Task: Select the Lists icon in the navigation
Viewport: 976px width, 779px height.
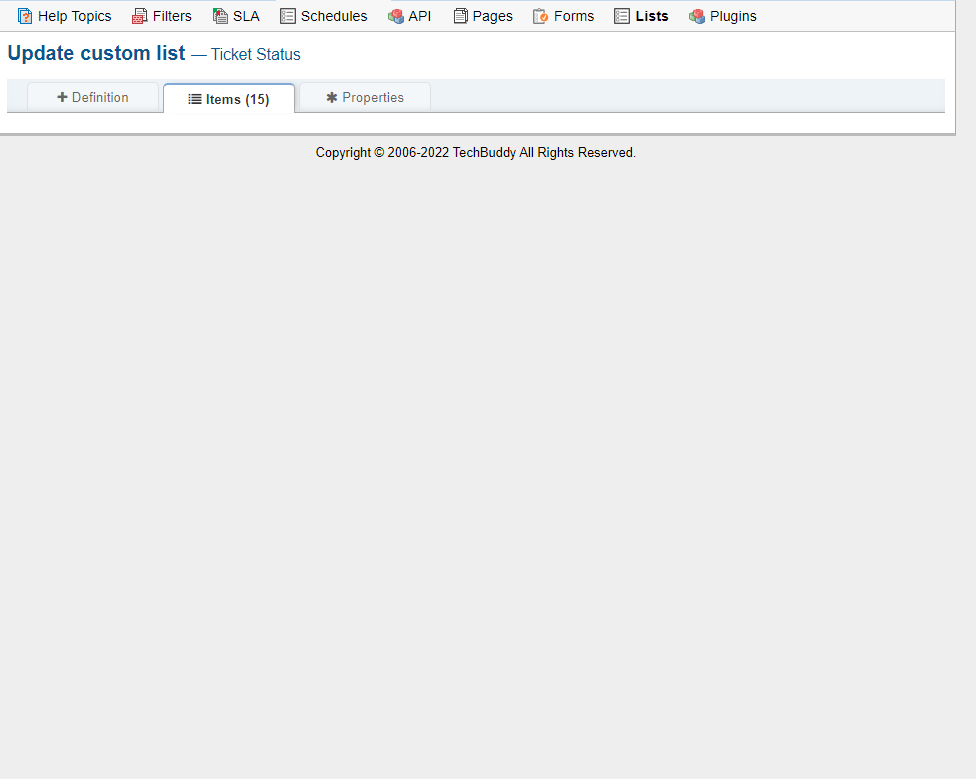Action: [x=619, y=15]
